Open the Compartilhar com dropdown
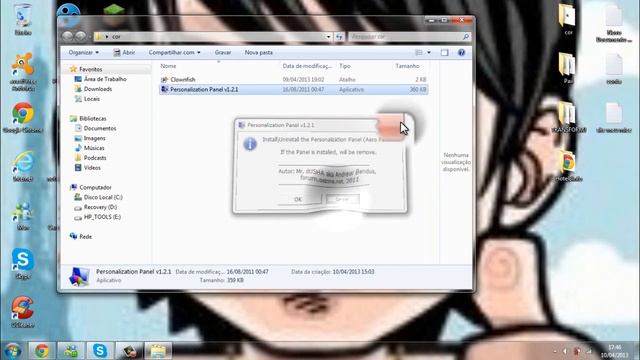Viewport: 640px width, 360px height. coord(174,52)
